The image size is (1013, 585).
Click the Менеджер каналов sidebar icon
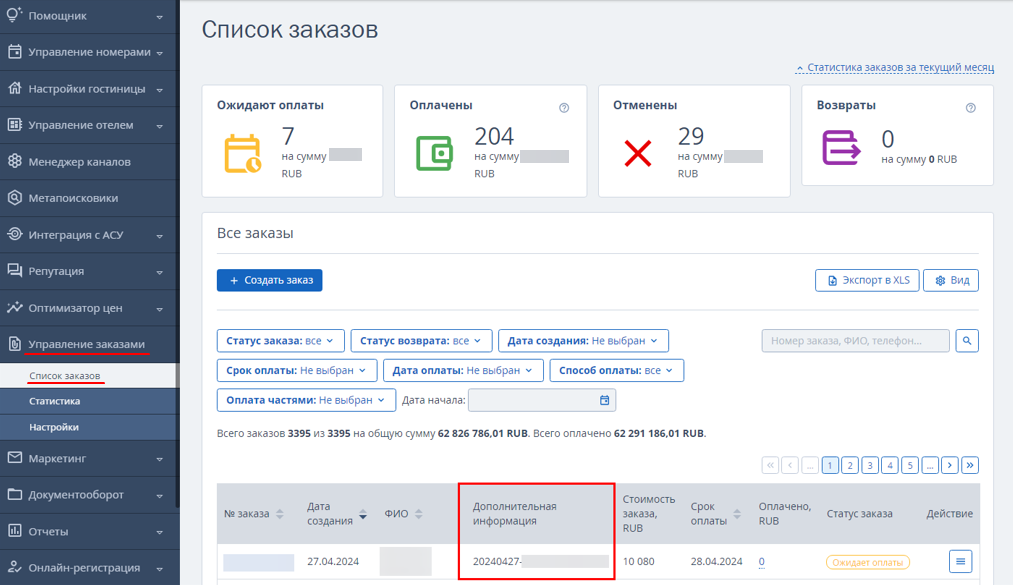point(15,161)
